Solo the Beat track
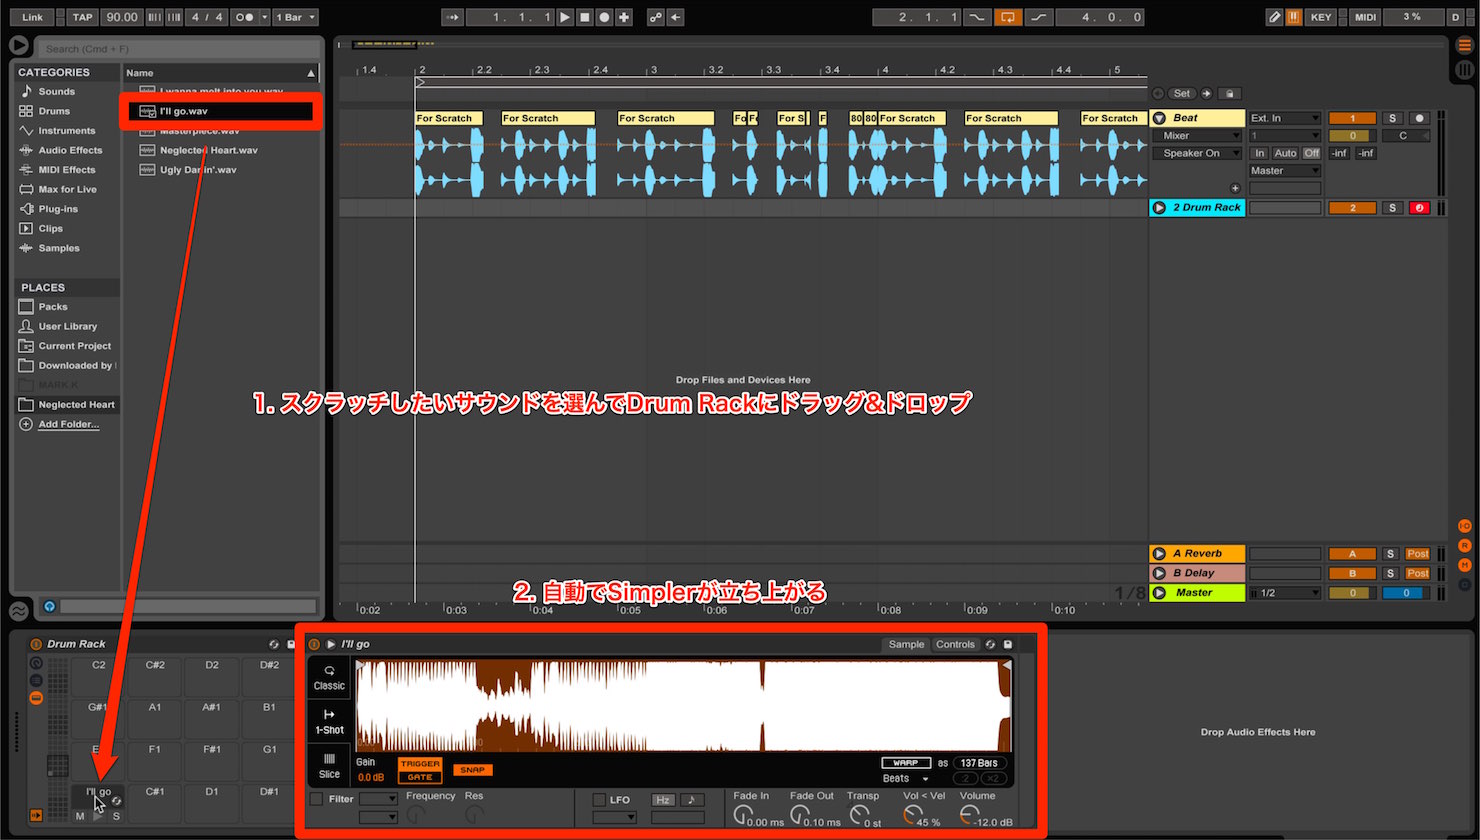This screenshot has height=840, width=1480. point(1392,118)
